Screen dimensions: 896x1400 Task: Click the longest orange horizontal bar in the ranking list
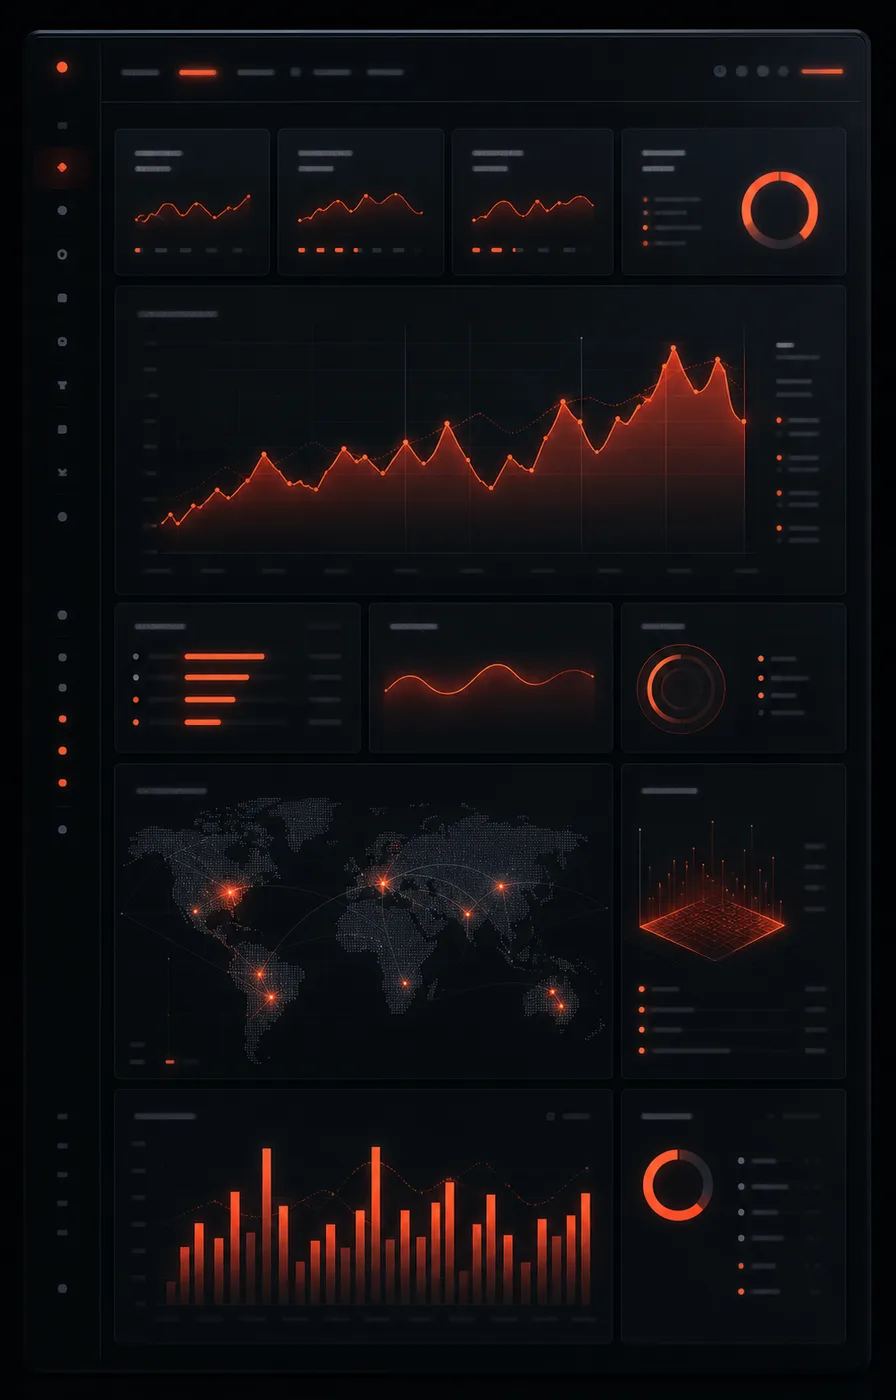tap(225, 657)
